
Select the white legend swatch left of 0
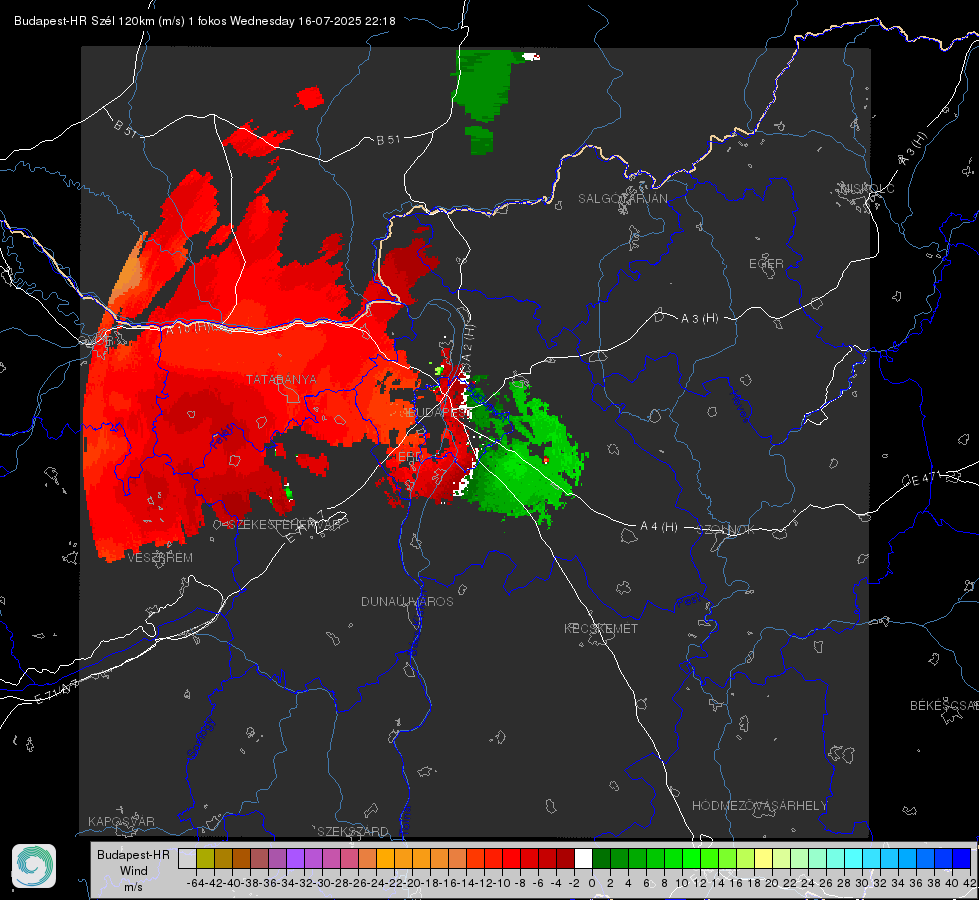point(583,858)
